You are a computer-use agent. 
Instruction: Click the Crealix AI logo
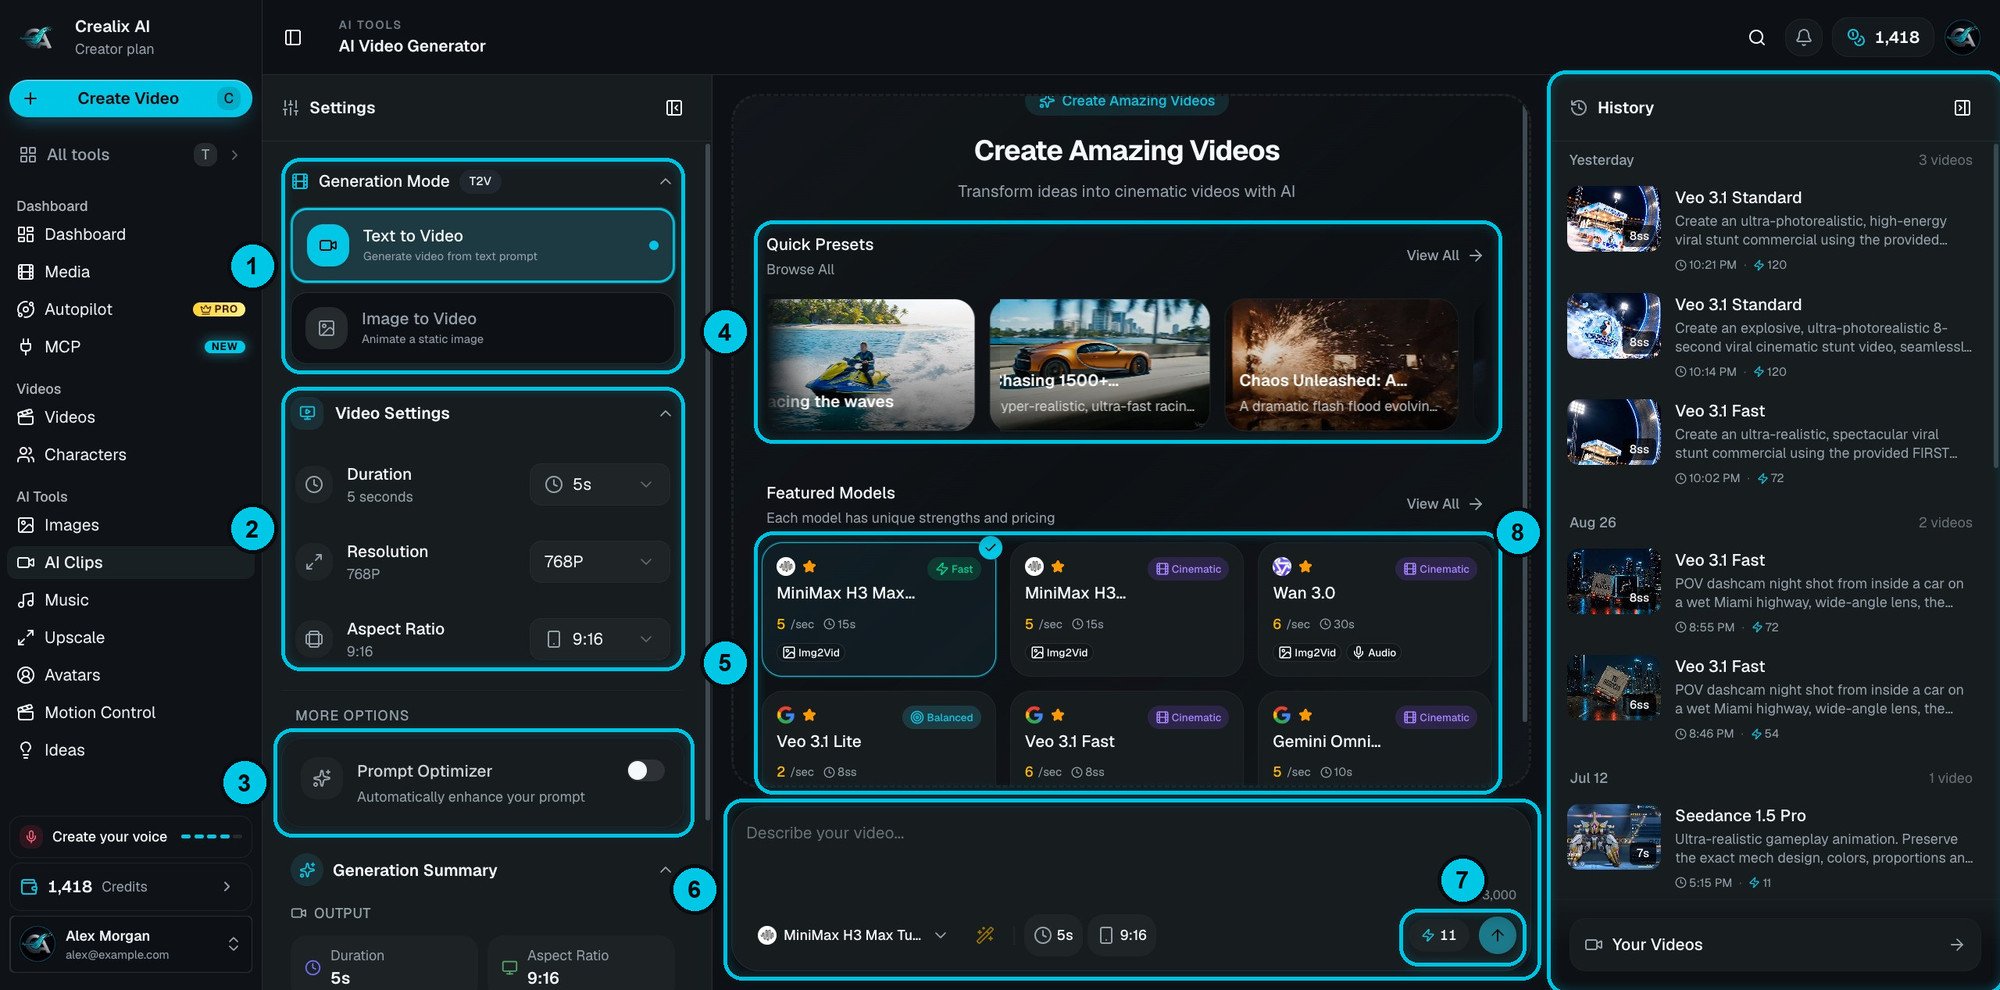coord(37,37)
